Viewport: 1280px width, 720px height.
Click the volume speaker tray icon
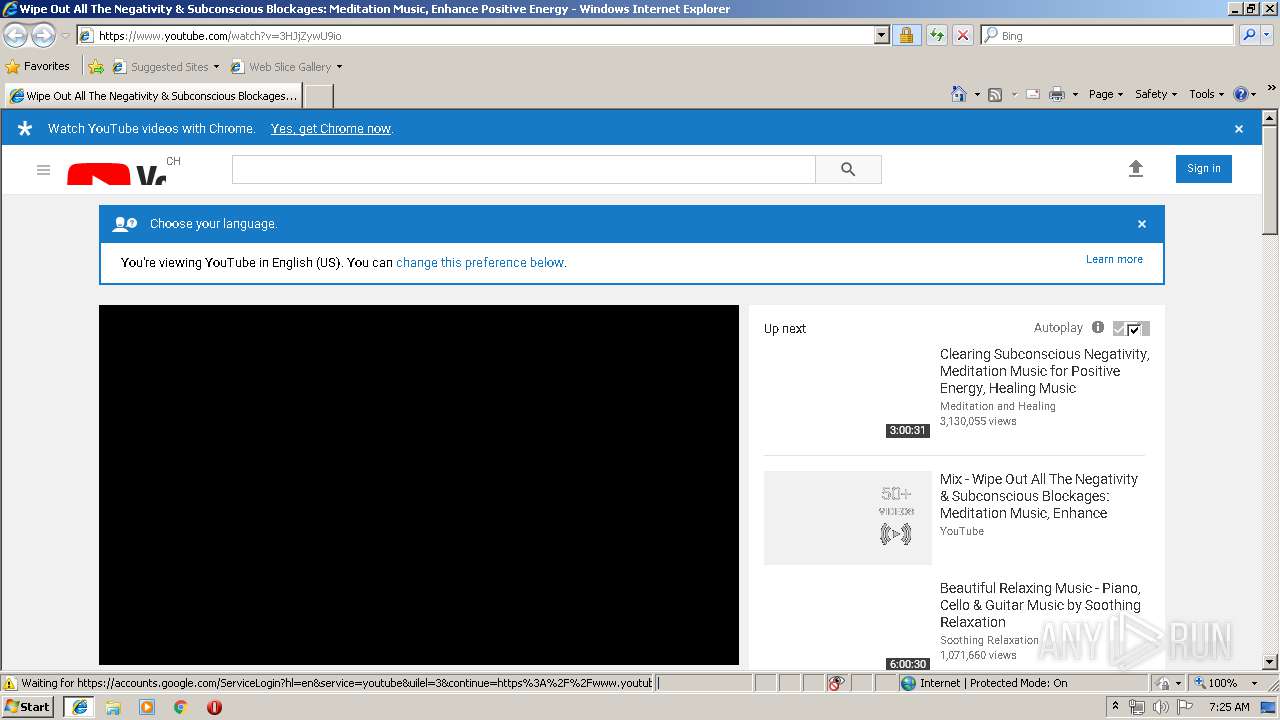click(x=1160, y=707)
